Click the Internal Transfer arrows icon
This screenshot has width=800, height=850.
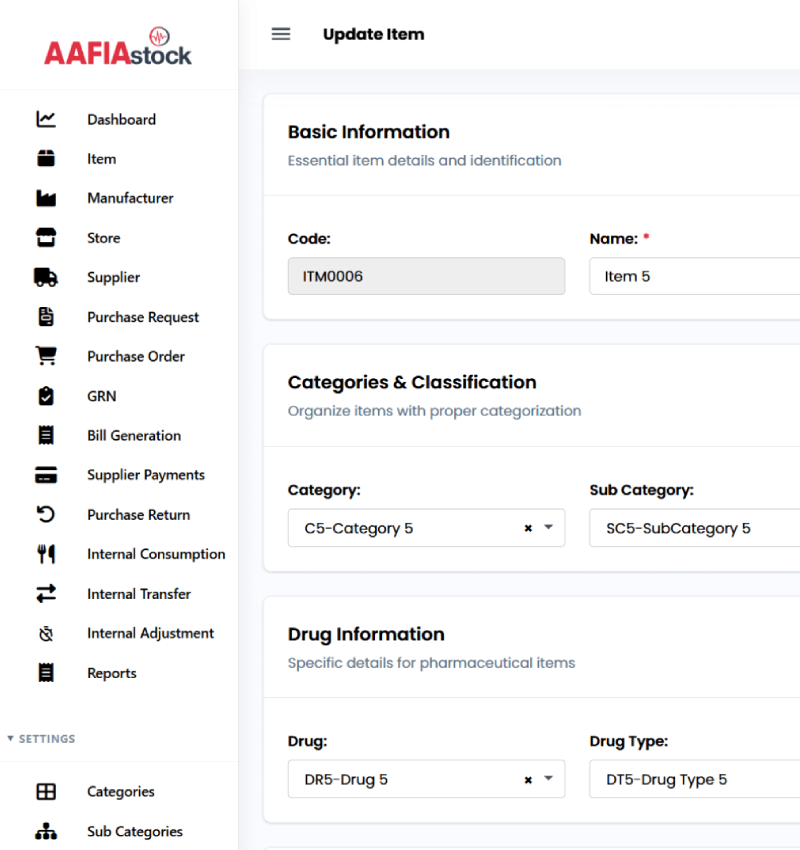(x=46, y=594)
